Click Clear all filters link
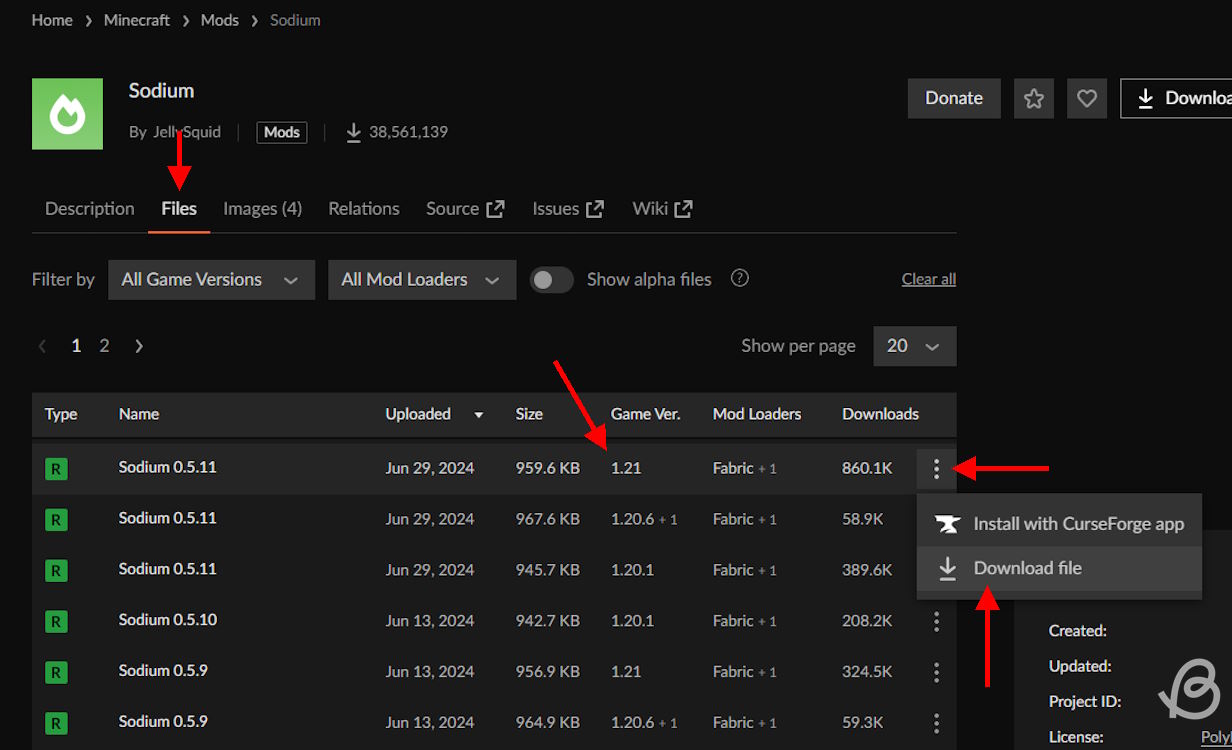The width and height of the screenshot is (1232, 750). point(928,280)
